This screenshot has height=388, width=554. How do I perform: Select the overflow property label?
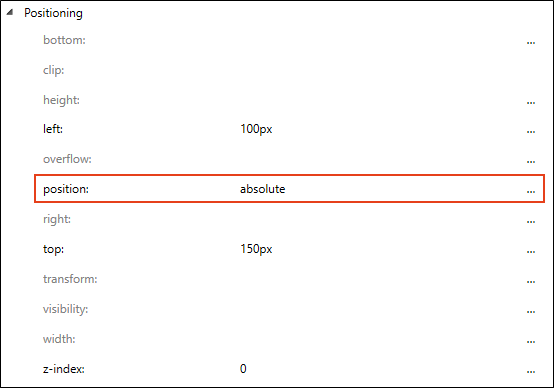click(x=67, y=159)
